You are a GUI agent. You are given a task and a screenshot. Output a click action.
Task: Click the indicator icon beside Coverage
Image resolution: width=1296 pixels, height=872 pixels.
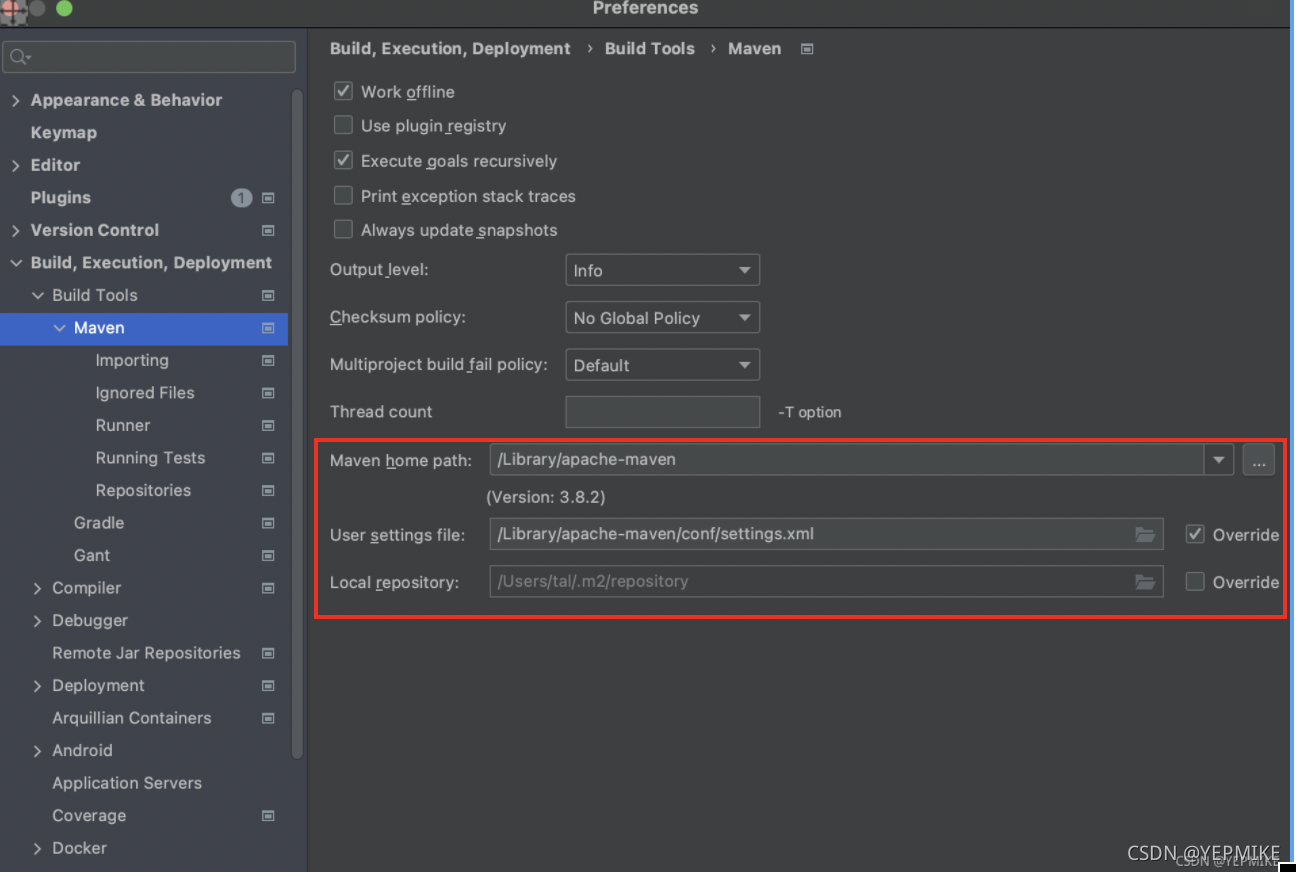tap(268, 815)
